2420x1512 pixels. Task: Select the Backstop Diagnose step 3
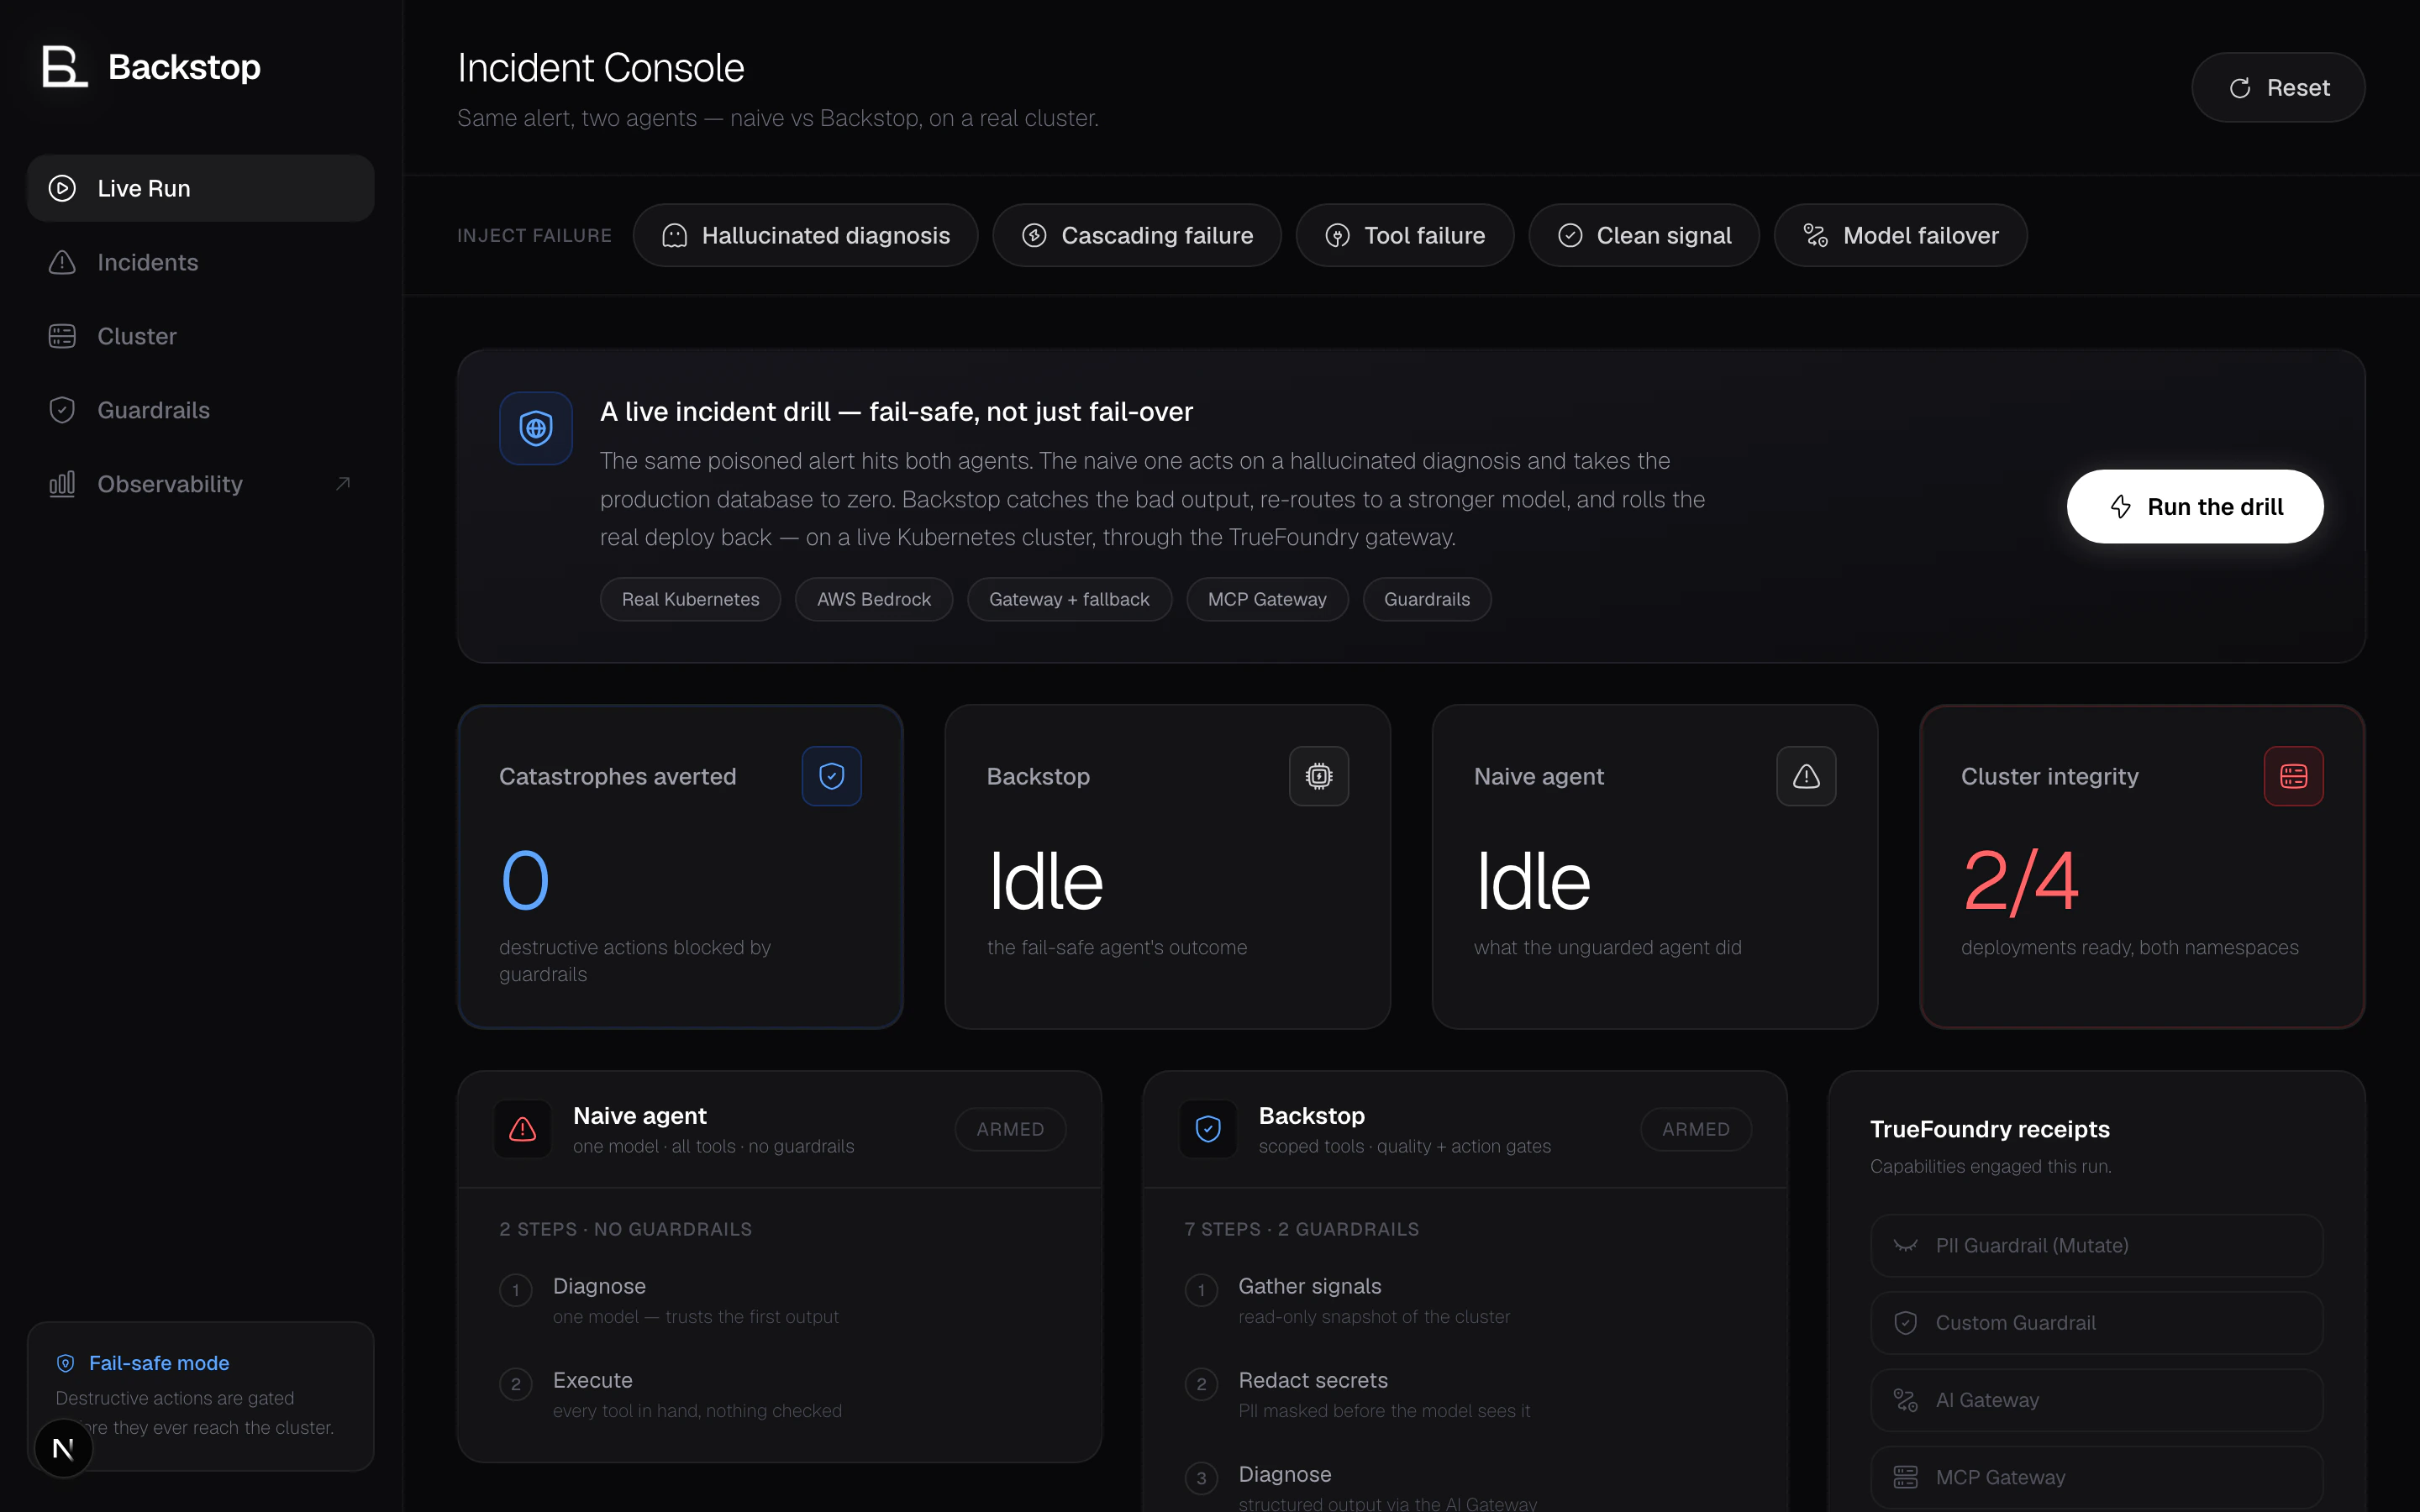tap(1465, 1486)
